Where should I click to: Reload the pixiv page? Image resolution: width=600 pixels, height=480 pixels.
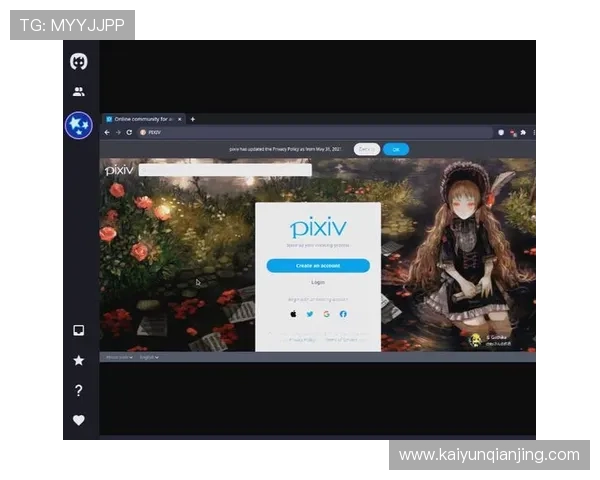click(x=129, y=132)
